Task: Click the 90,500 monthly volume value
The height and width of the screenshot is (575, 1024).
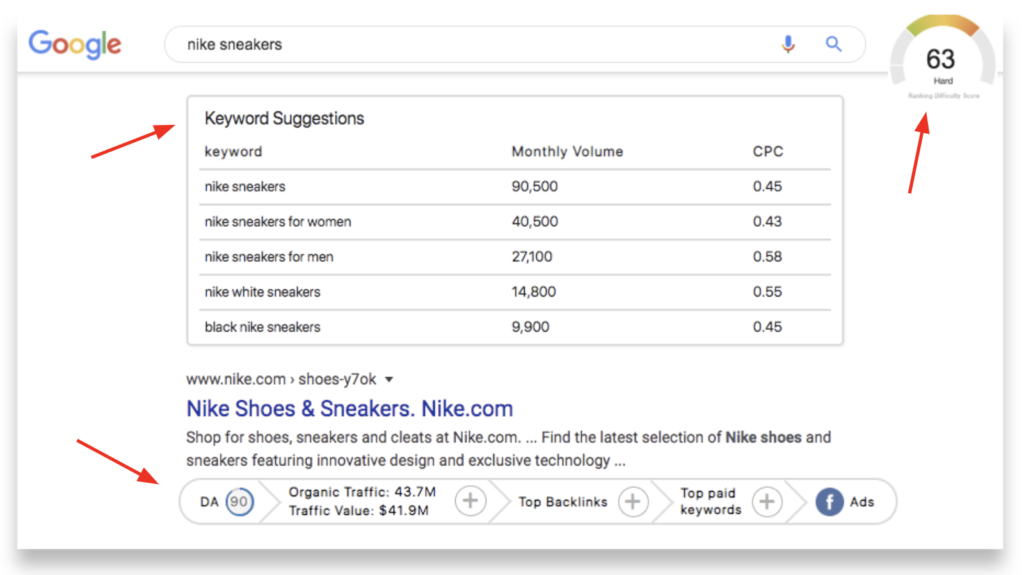Action: (x=534, y=186)
